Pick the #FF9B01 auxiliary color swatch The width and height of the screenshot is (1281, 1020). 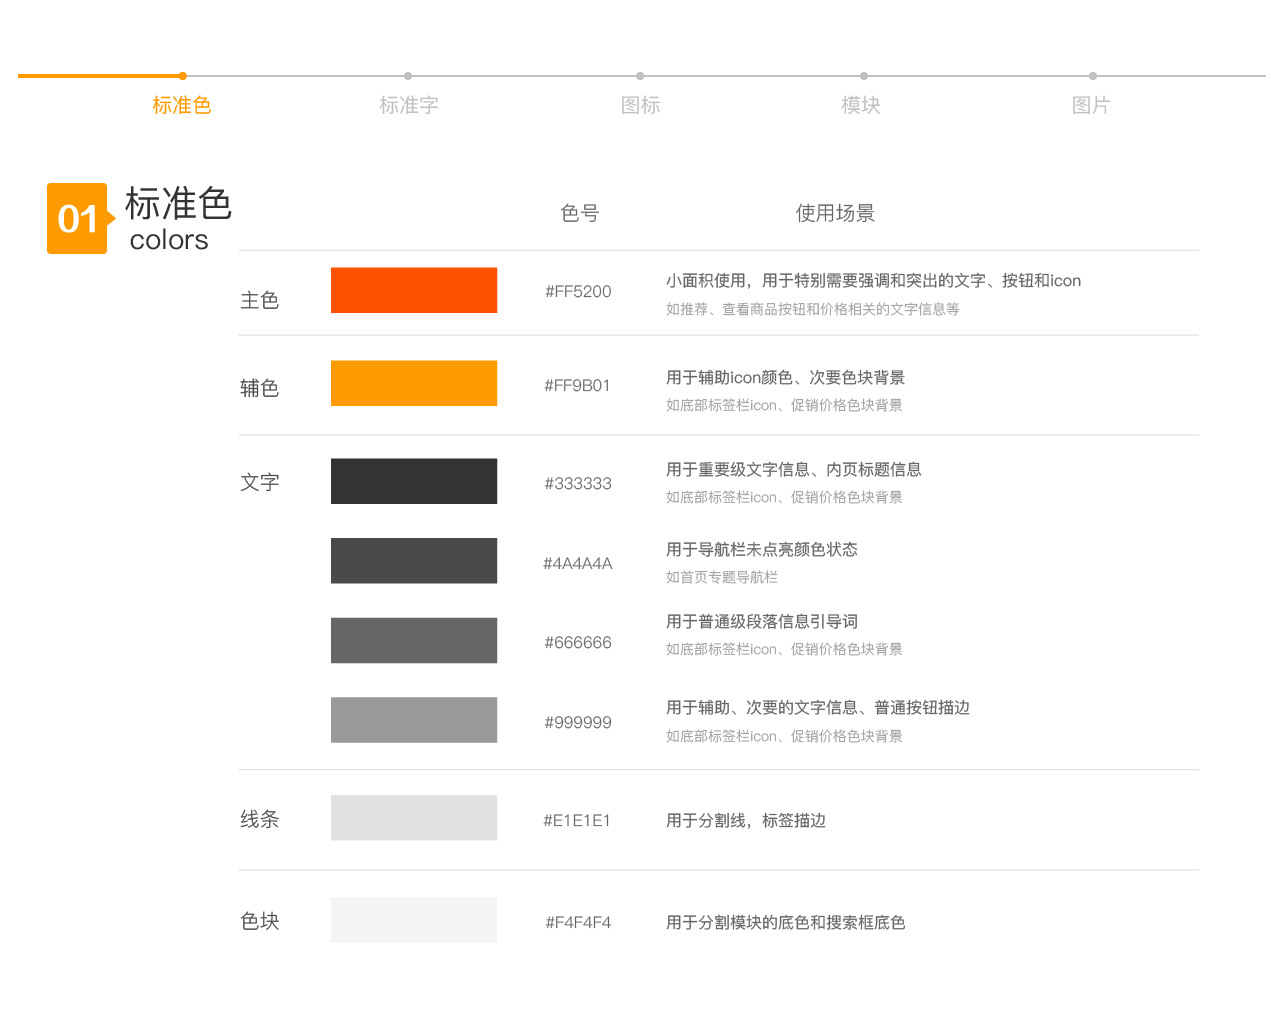[x=414, y=383]
